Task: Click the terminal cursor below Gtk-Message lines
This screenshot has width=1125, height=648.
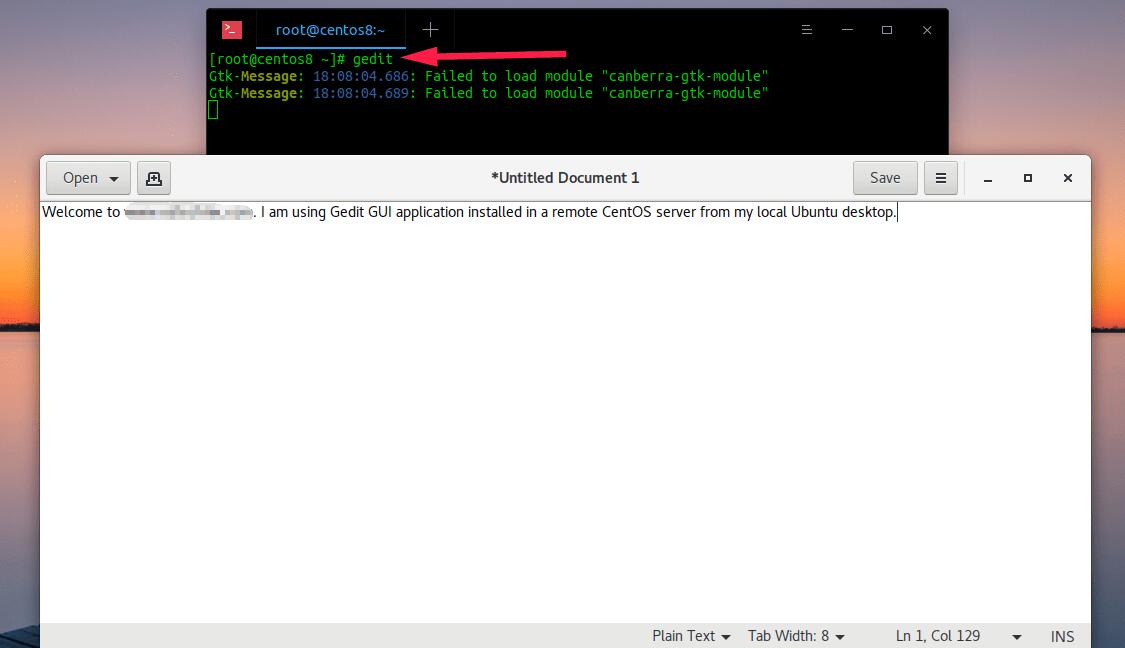Action: (213, 110)
